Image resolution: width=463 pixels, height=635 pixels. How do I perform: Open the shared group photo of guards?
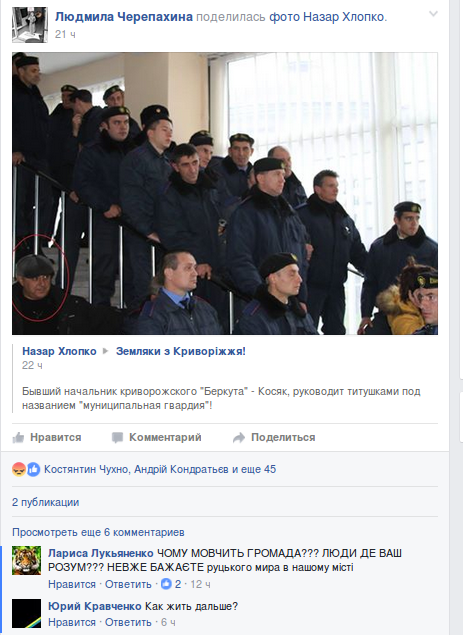tap(225, 193)
